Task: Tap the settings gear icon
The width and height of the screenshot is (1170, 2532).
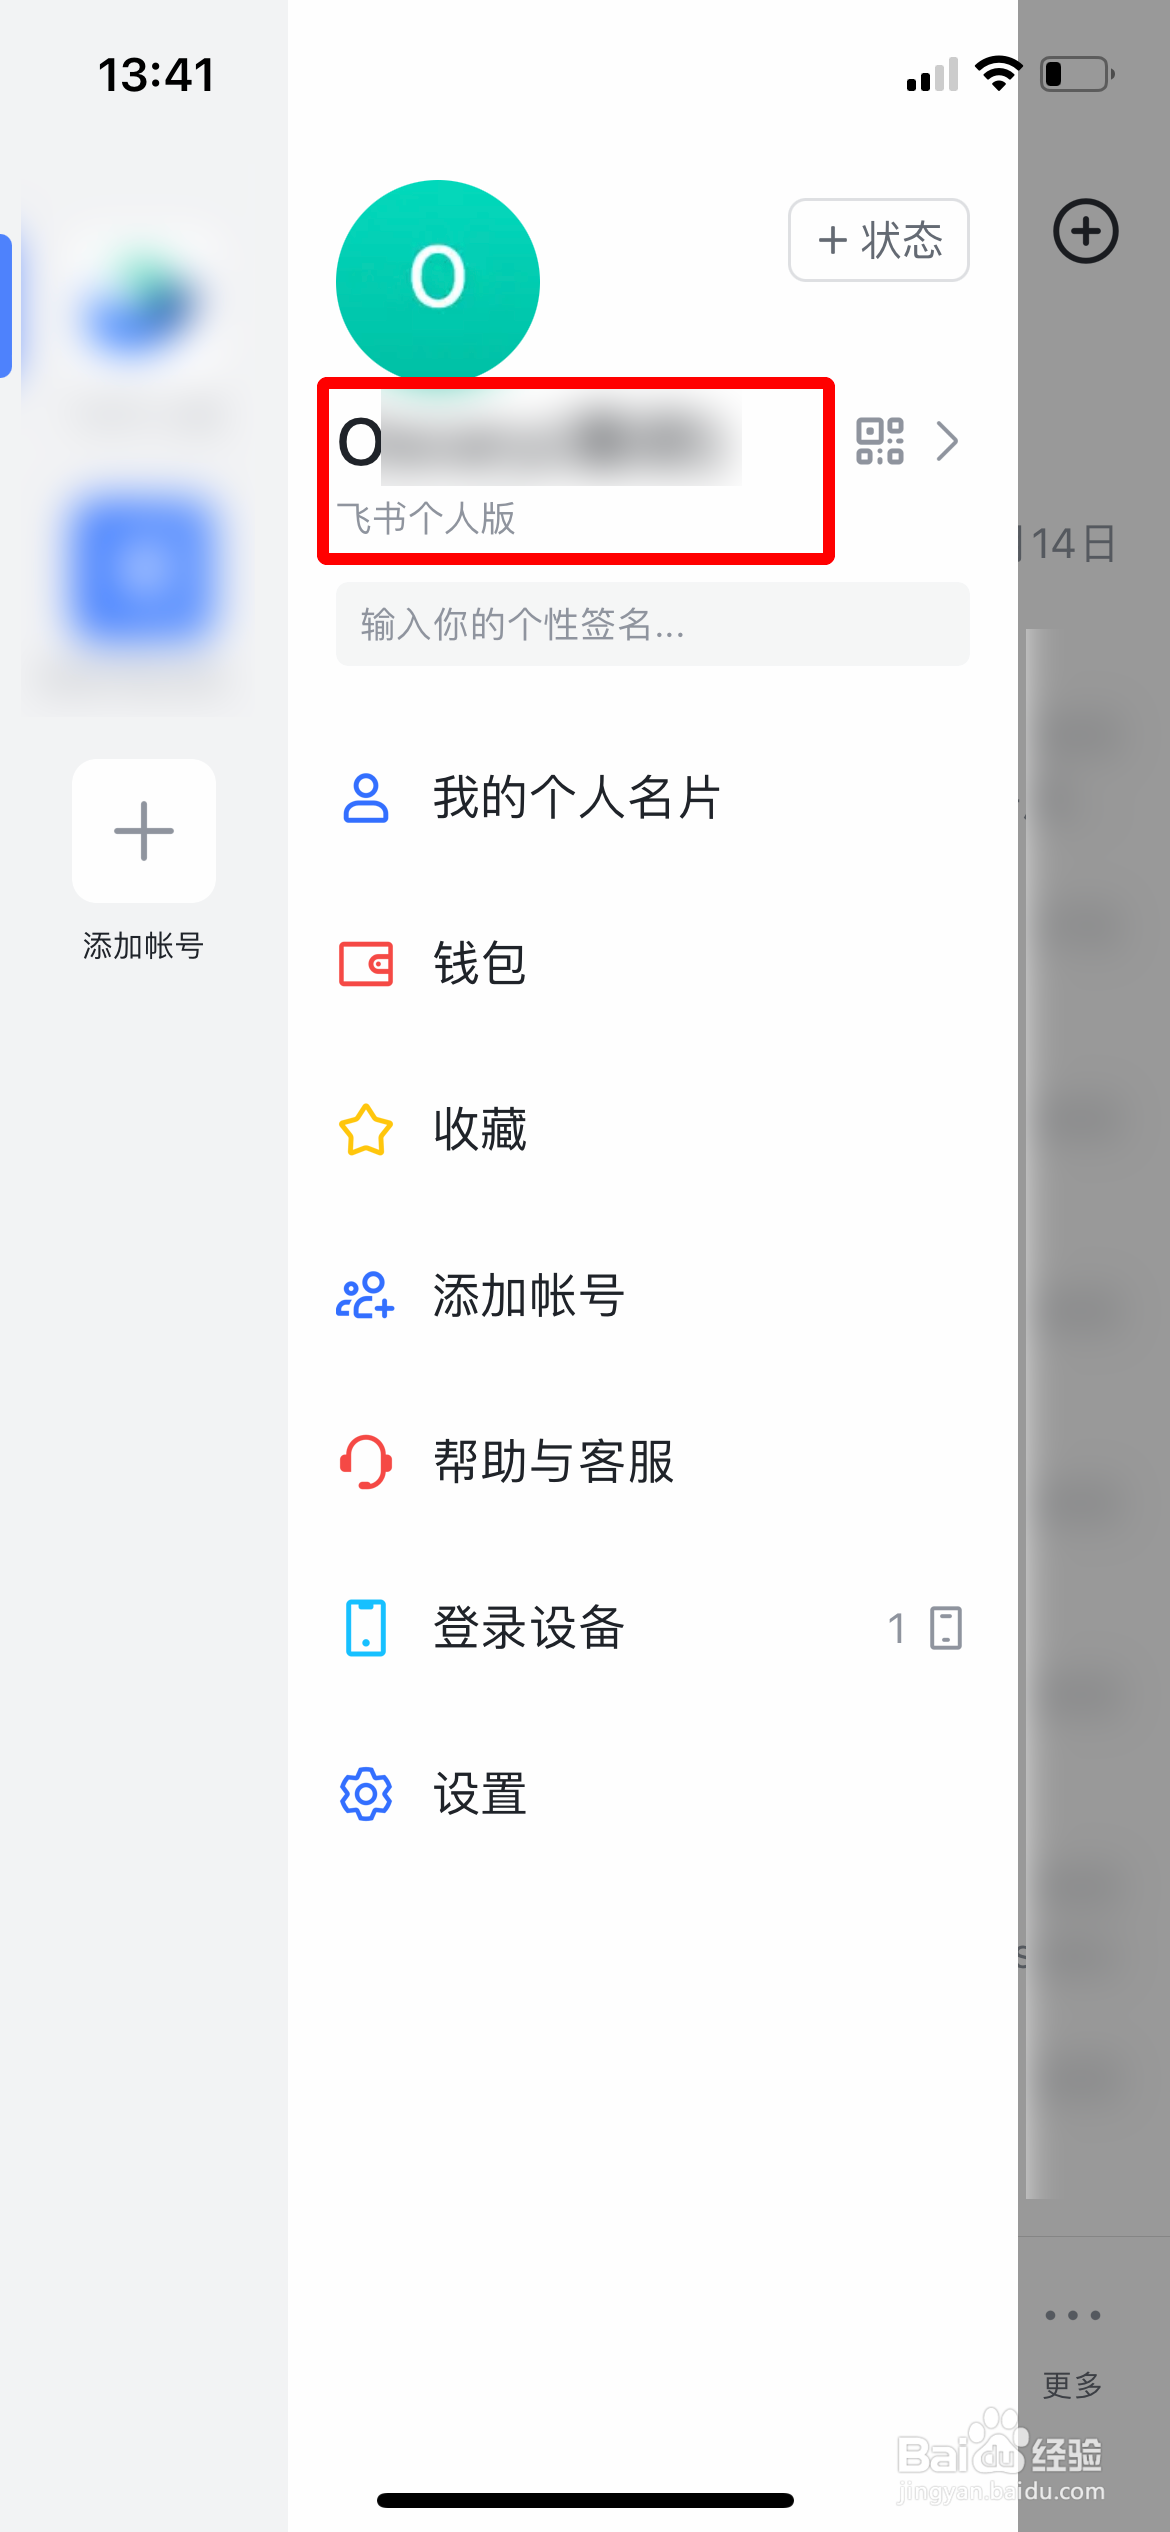Action: point(366,1794)
